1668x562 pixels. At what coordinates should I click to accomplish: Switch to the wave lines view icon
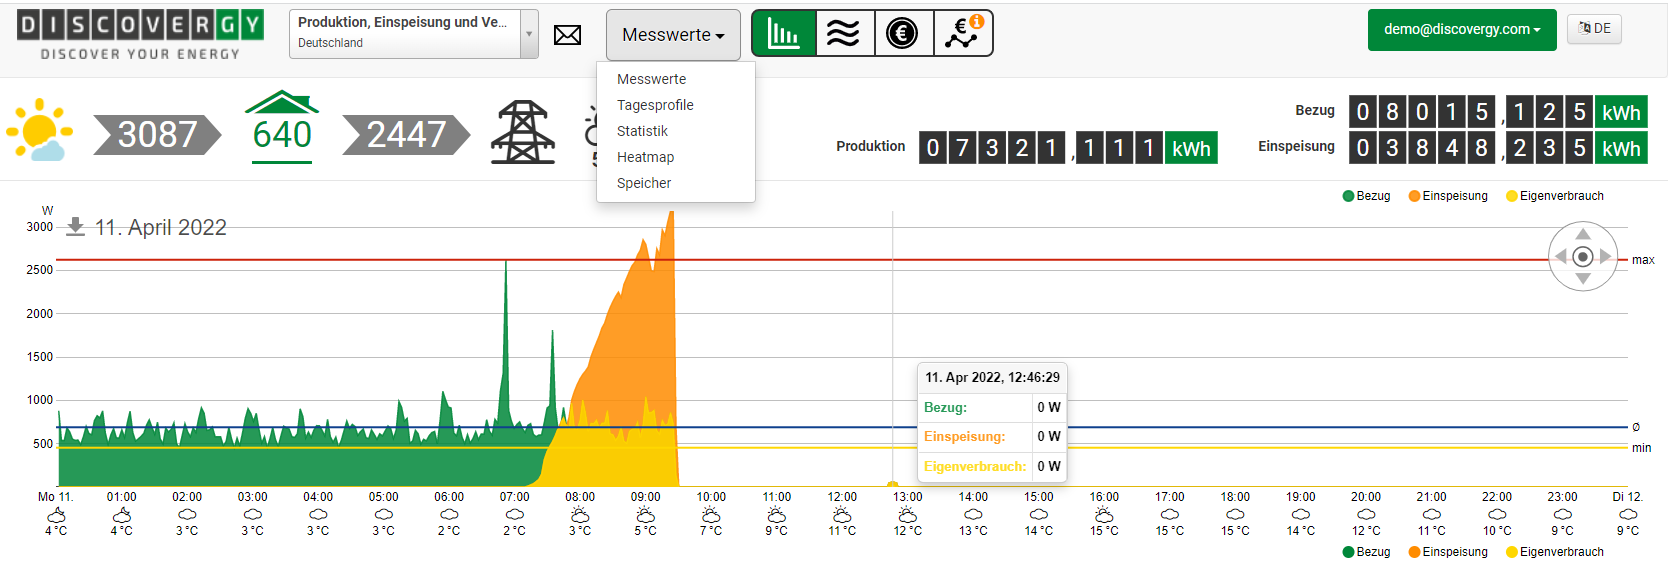tap(843, 34)
